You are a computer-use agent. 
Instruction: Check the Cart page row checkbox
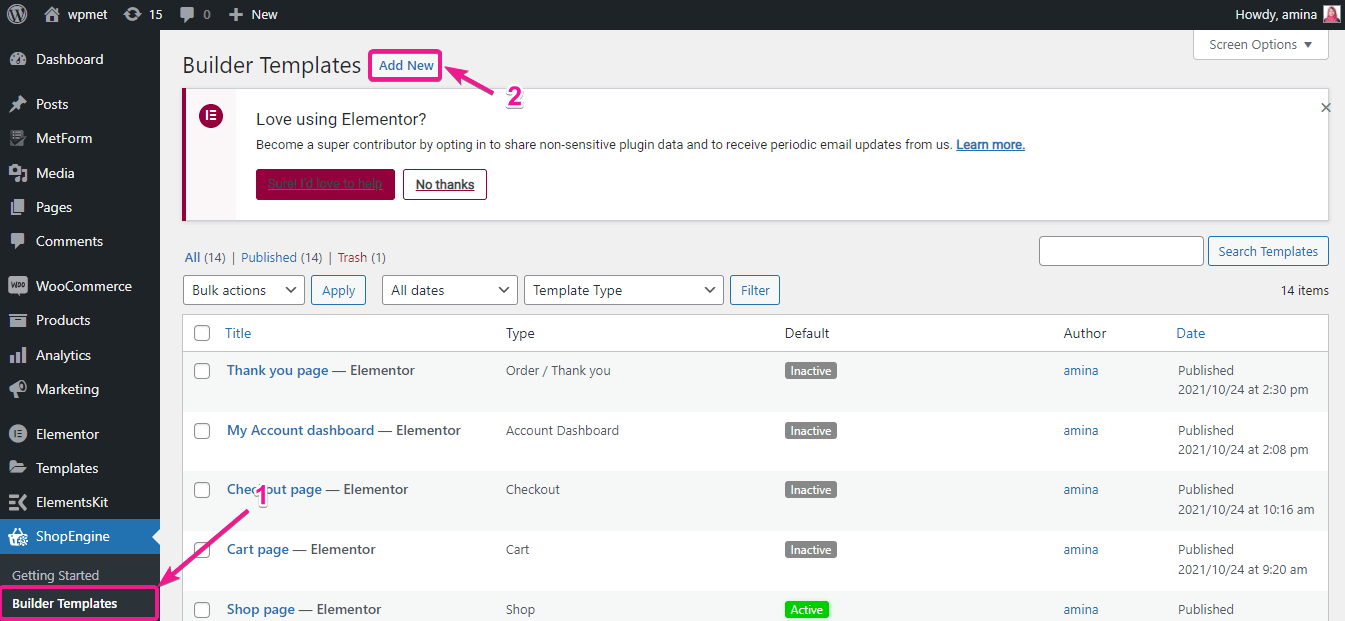(x=202, y=550)
